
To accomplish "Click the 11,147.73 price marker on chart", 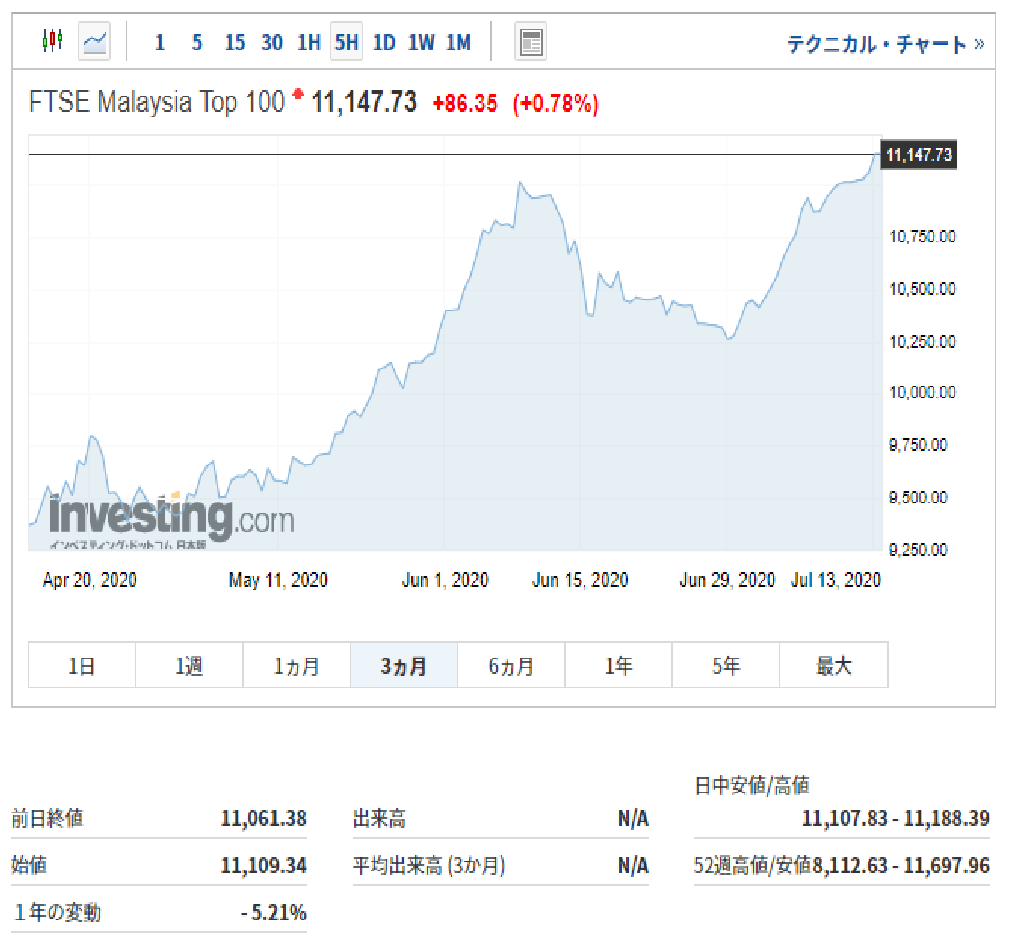I will click(918, 155).
